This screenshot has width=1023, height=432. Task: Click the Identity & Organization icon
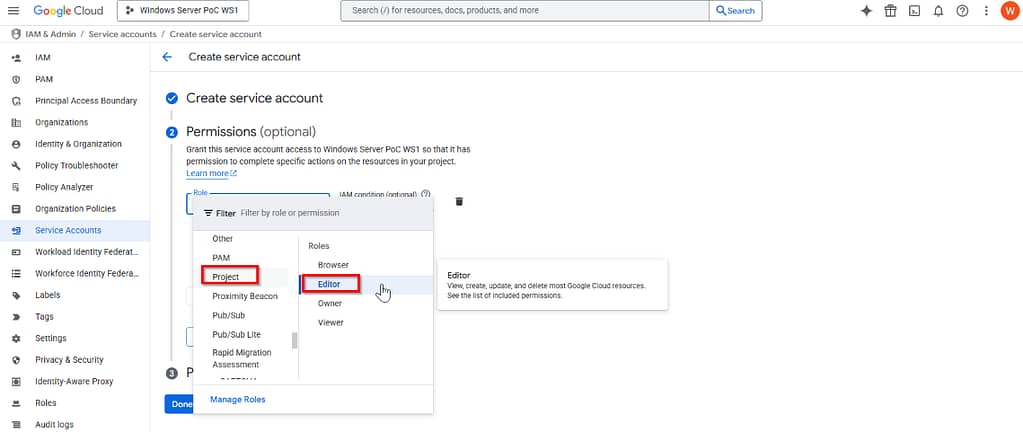click(x=16, y=144)
